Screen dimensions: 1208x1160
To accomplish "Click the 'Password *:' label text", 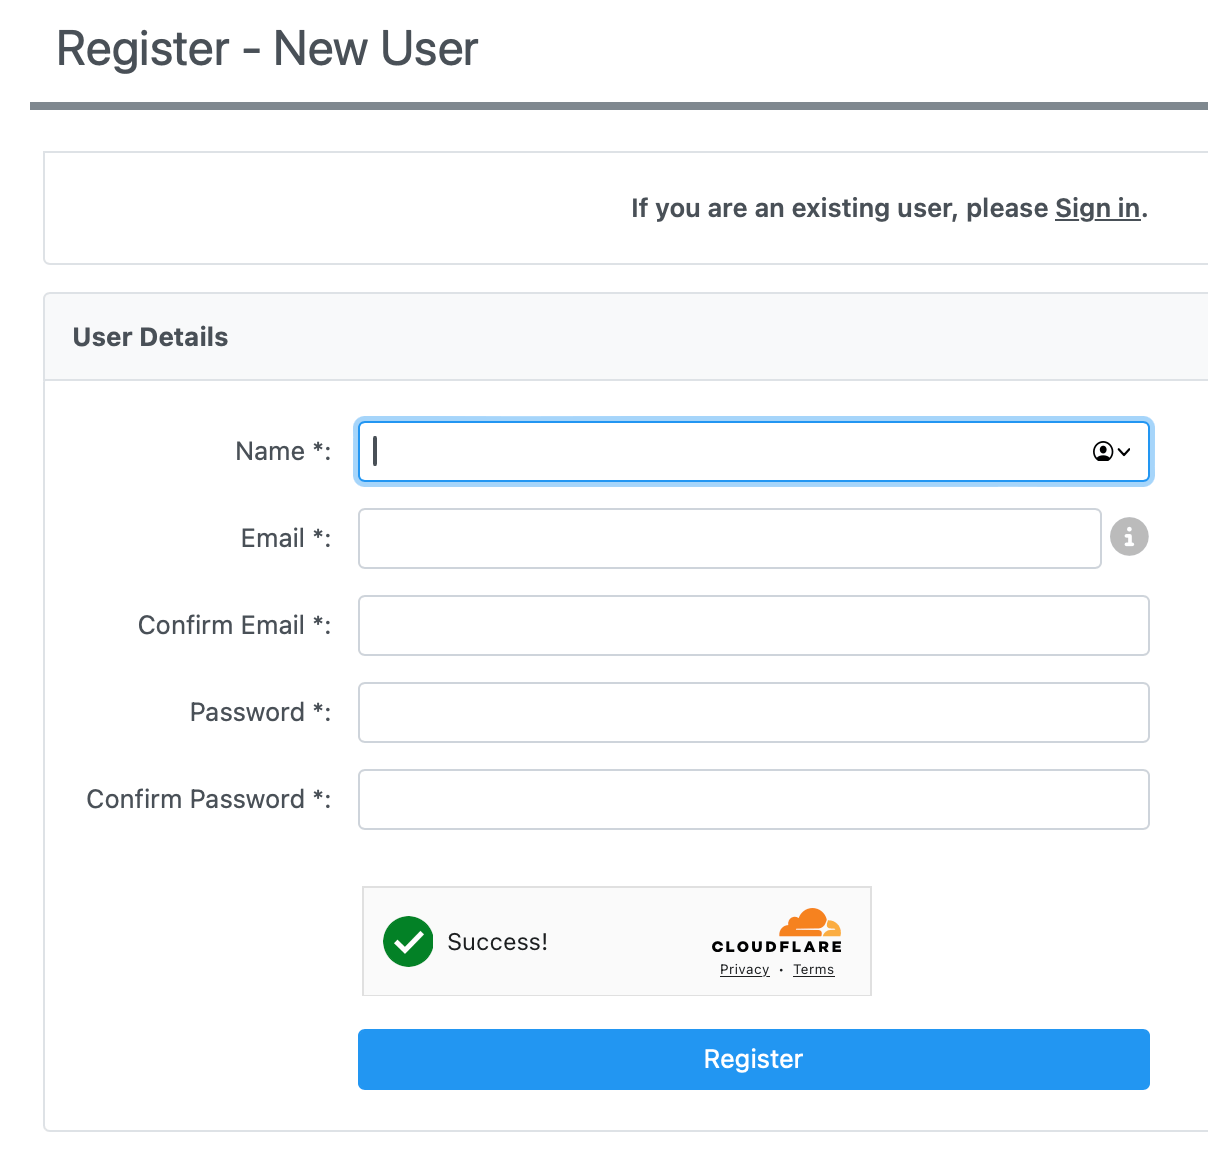I will coord(261,712).
